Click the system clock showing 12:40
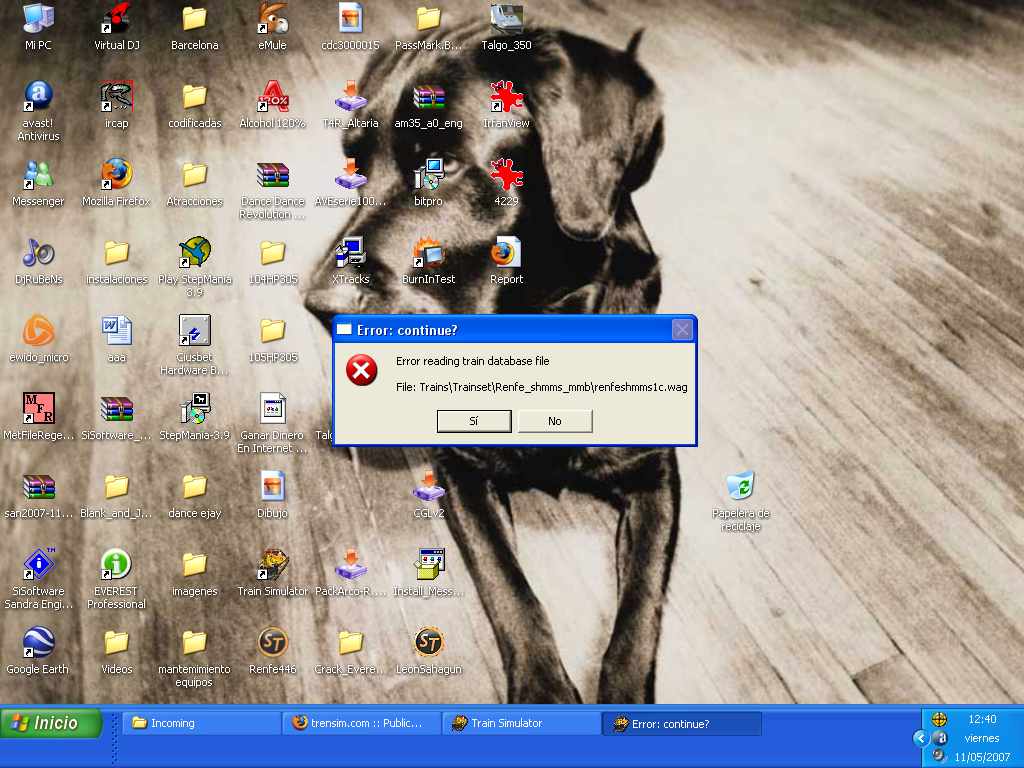This screenshot has width=1024, height=768. [x=982, y=719]
